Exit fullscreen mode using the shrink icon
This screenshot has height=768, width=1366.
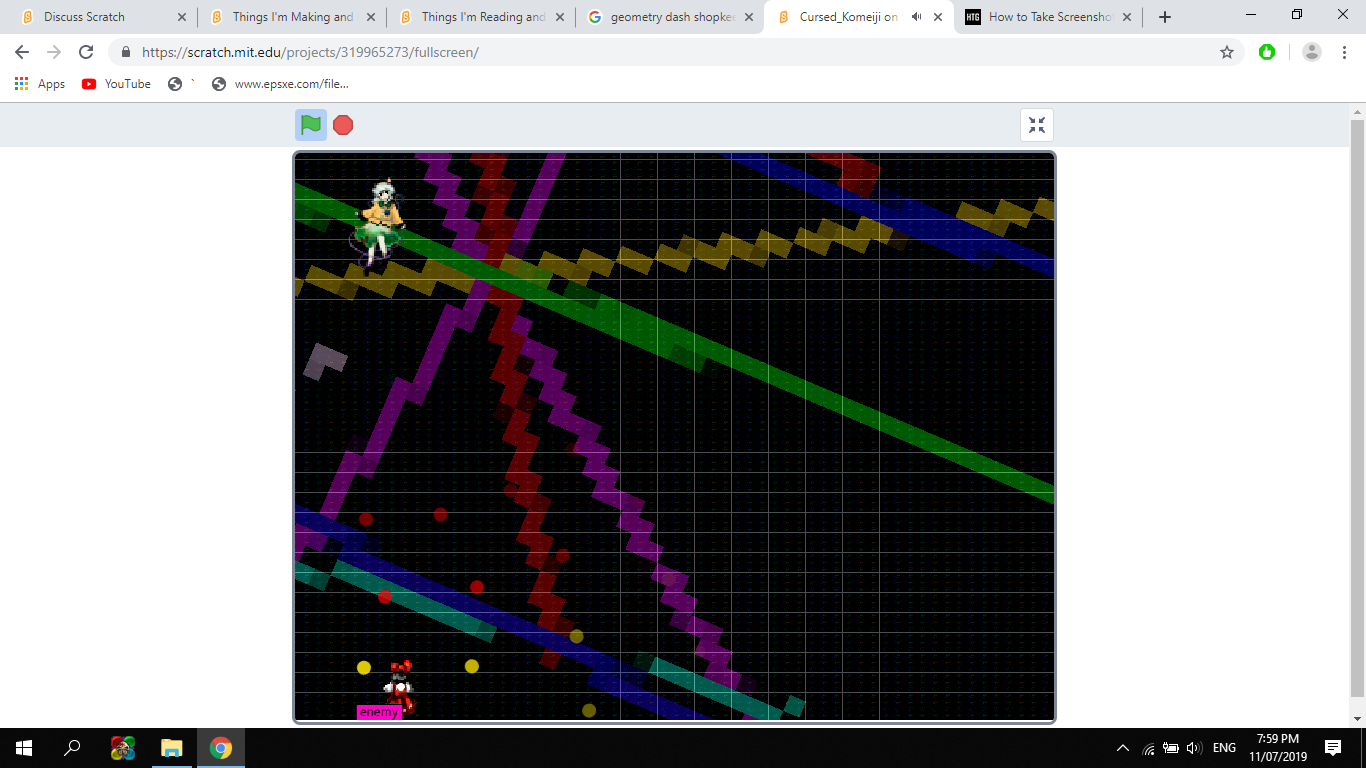coord(1037,125)
